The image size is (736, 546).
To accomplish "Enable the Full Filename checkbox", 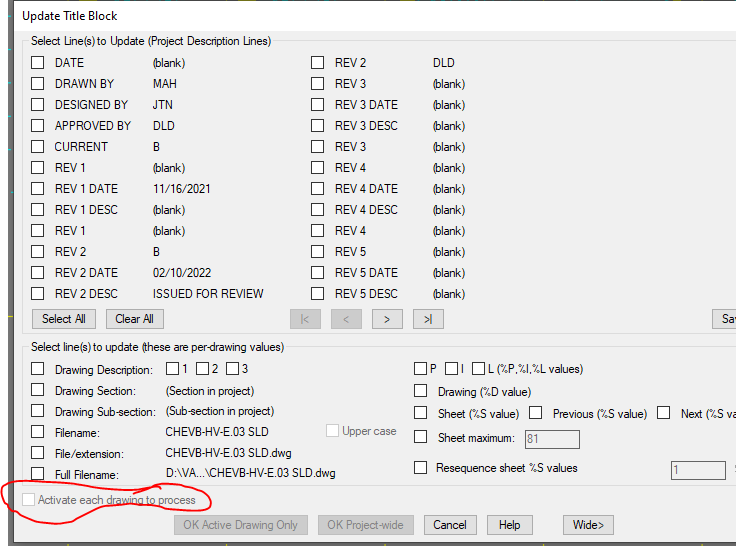I will click(x=38, y=473).
